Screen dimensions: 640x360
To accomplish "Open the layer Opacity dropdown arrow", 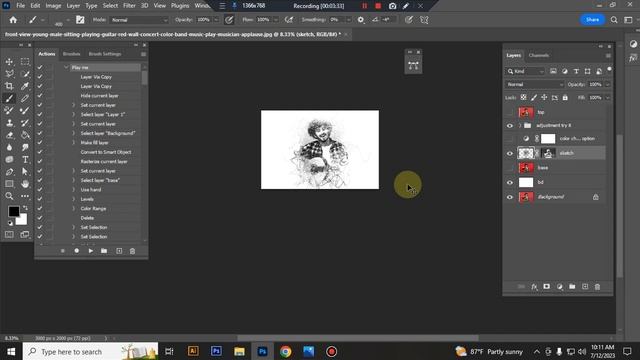I will pyautogui.click(x=607, y=84).
